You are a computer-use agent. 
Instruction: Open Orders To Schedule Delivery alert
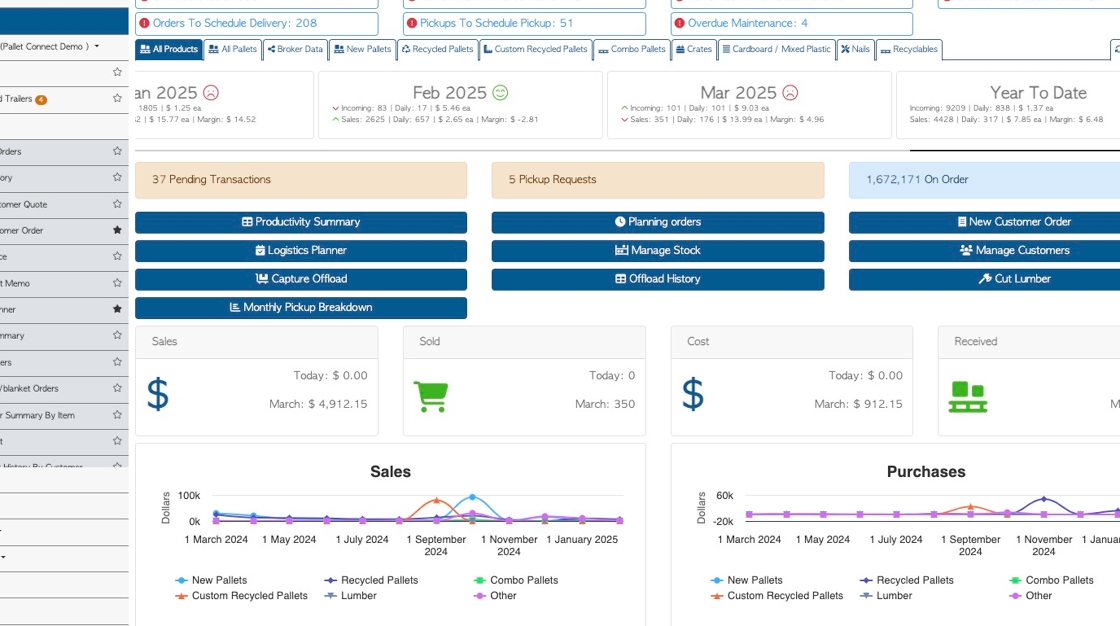coord(256,23)
